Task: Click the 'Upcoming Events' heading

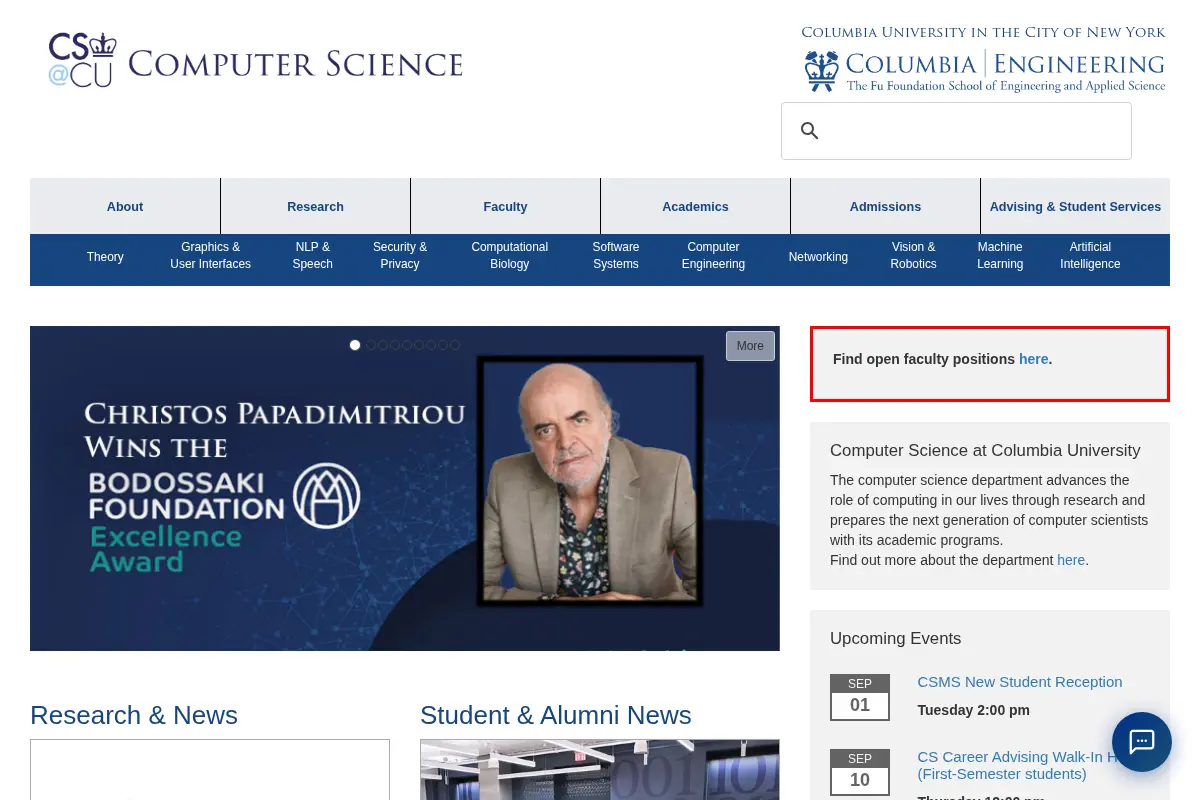Action: (x=895, y=638)
